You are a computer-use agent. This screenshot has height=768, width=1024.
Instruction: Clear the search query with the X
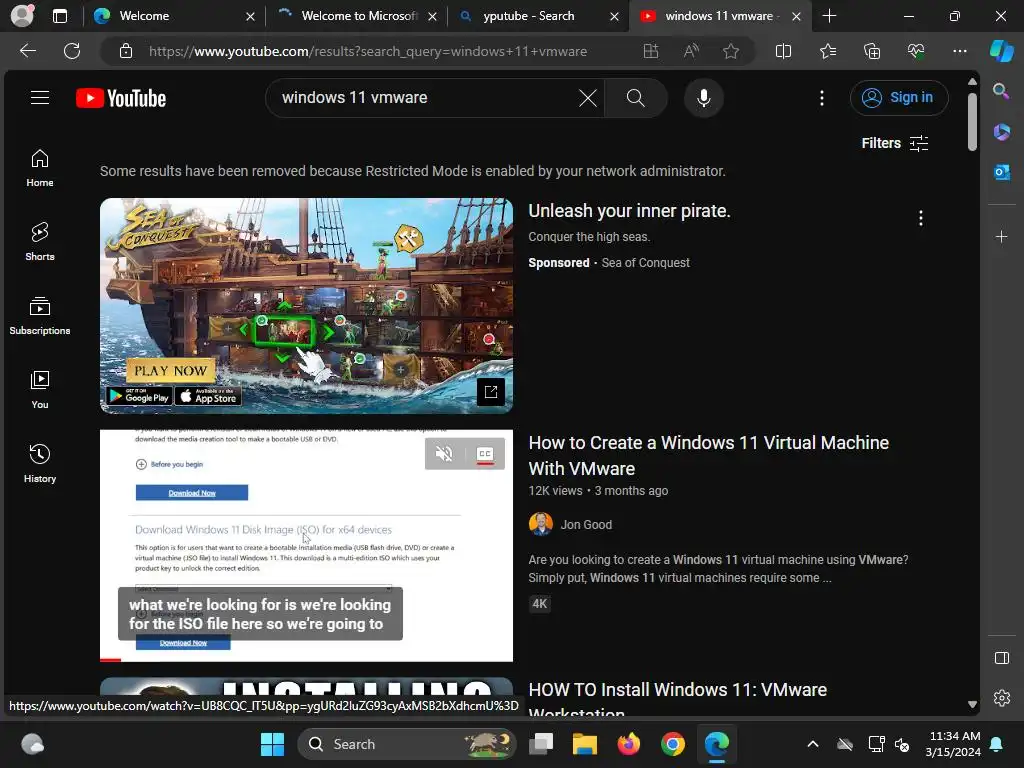tap(588, 98)
